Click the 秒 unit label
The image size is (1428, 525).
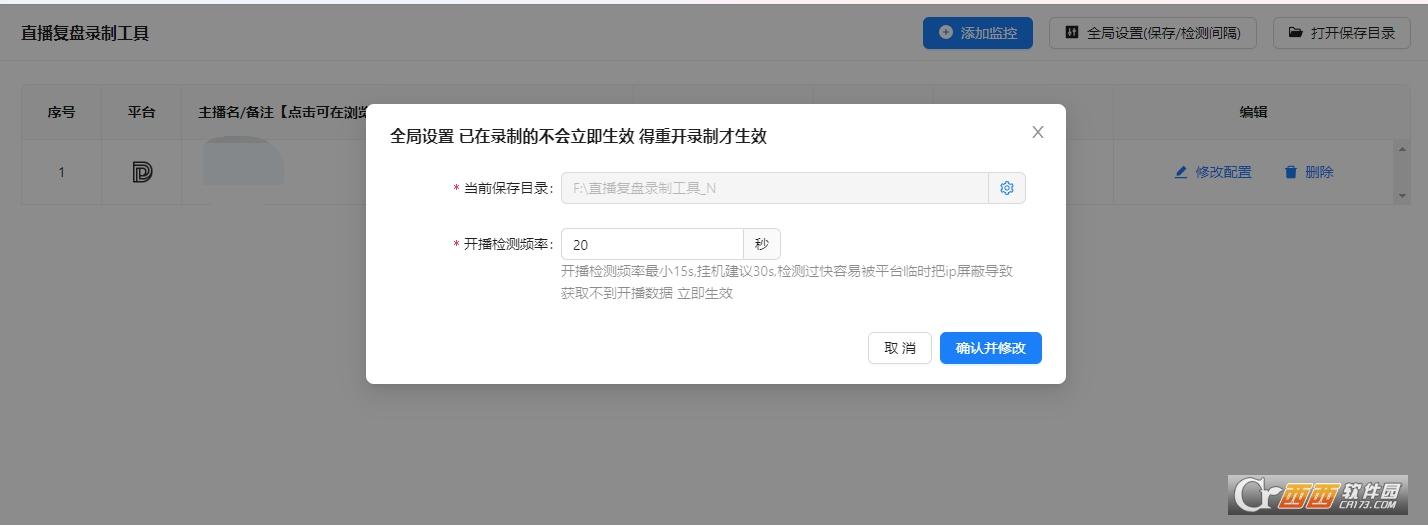(x=762, y=244)
